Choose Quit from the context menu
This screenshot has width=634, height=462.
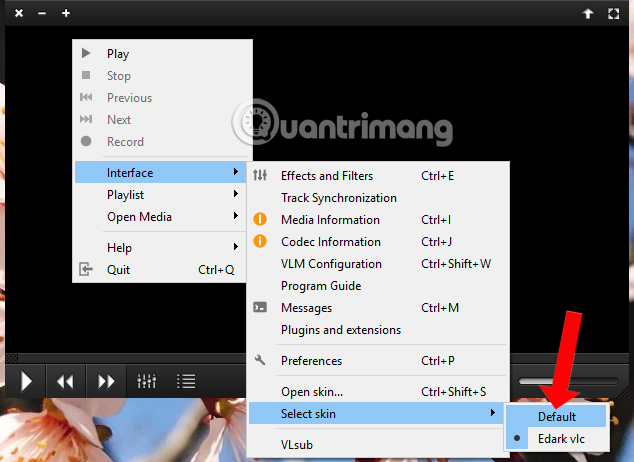click(161, 270)
